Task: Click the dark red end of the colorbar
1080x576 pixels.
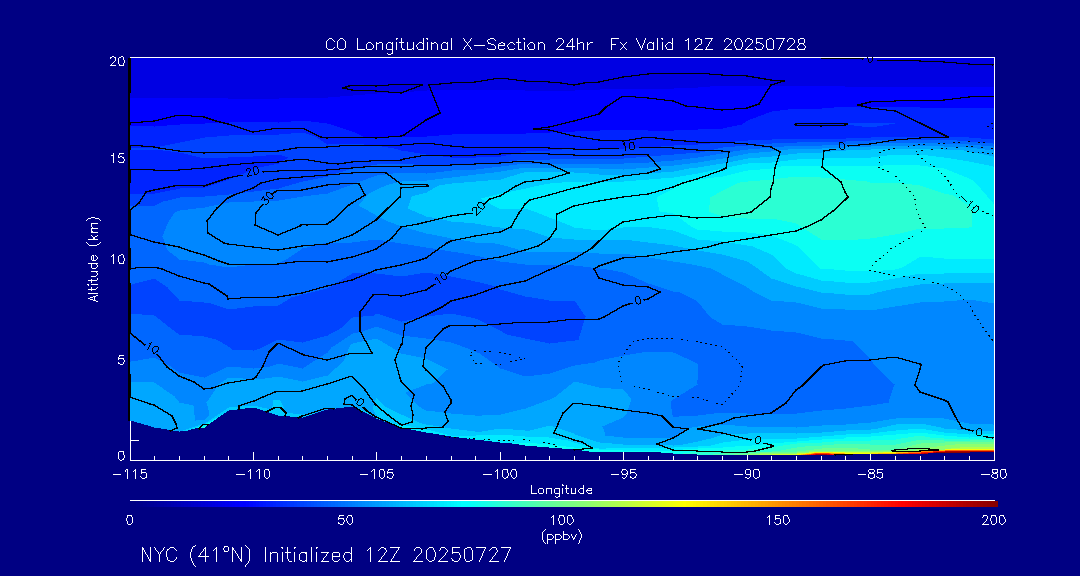Action: coord(988,504)
